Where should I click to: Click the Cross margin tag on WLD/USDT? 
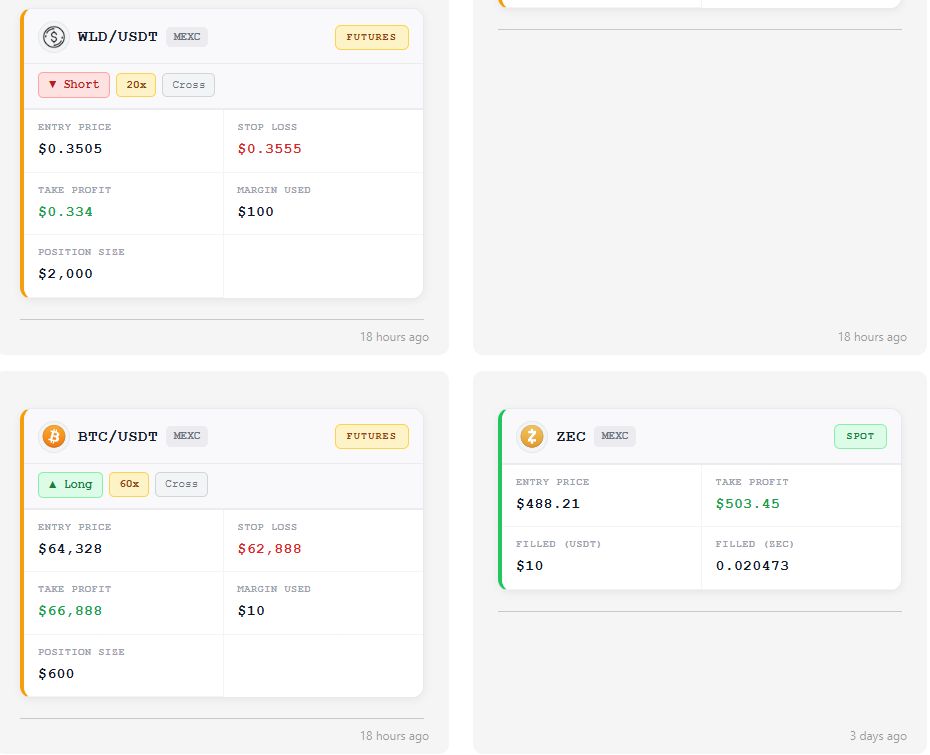(189, 85)
